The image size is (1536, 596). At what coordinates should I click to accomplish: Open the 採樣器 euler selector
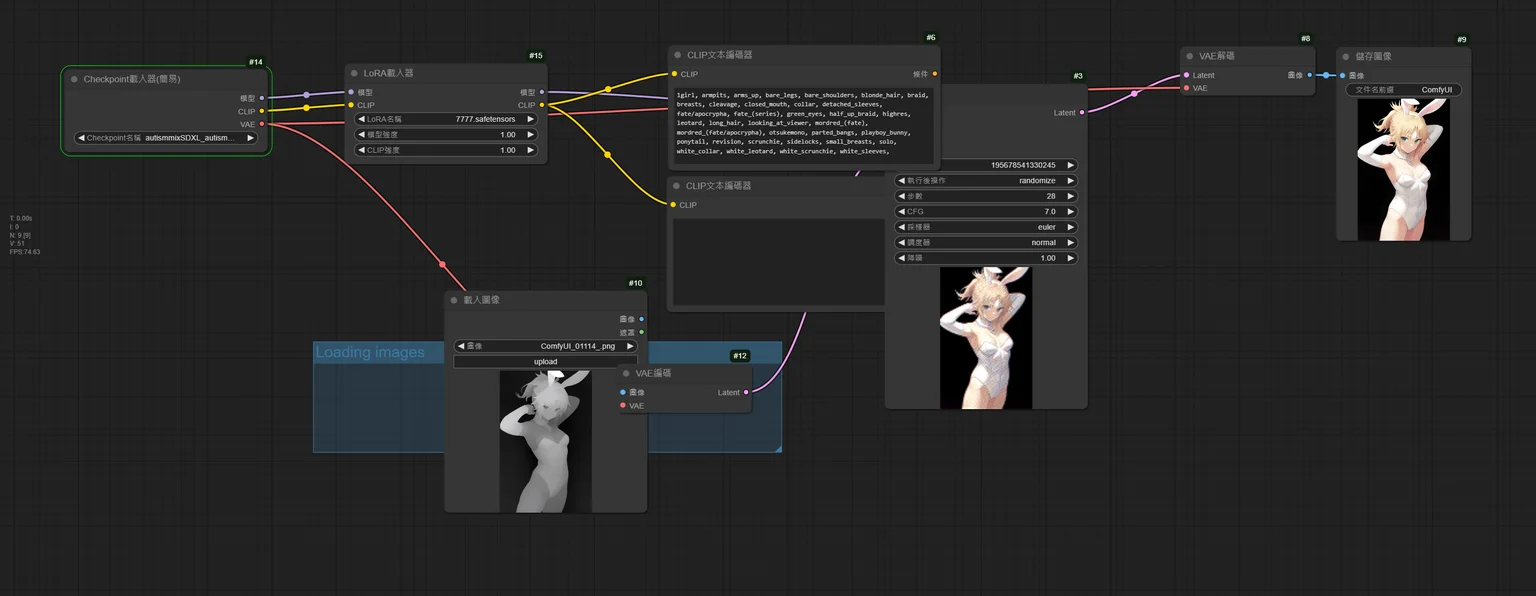click(x=986, y=227)
